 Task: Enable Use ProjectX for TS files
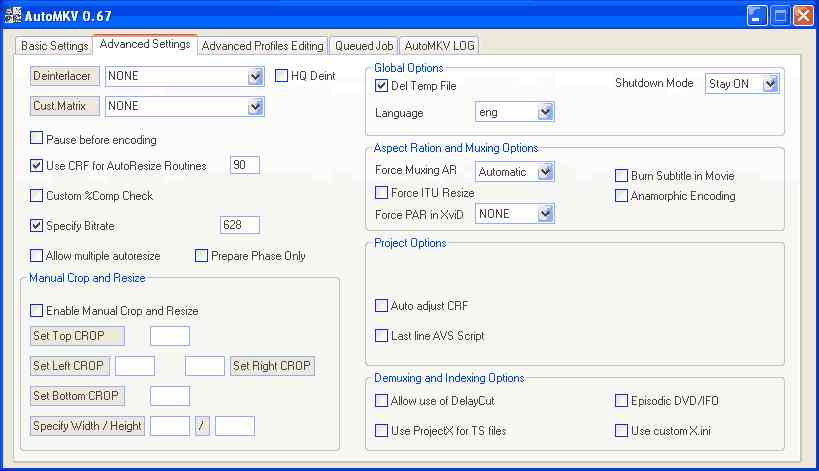click(381, 431)
